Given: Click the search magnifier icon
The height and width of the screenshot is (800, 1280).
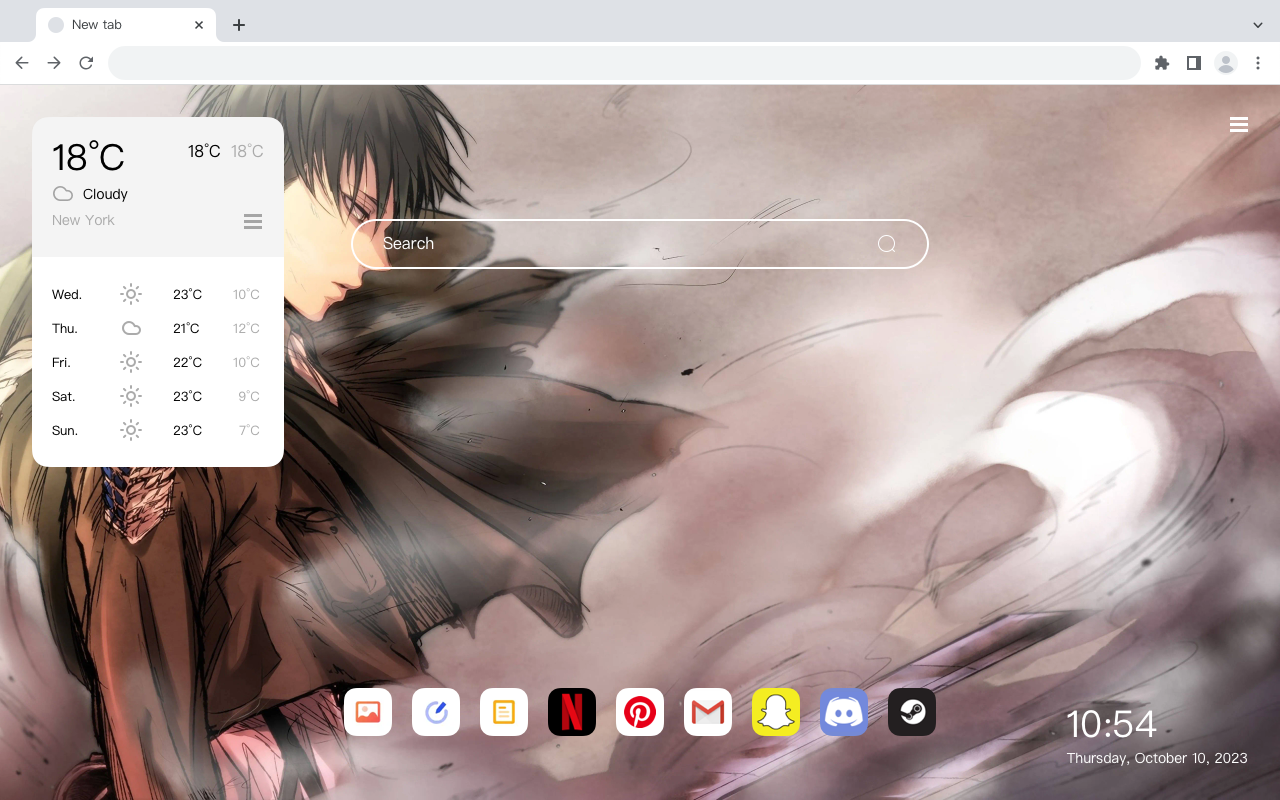Looking at the screenshot, I should point(887,244).
